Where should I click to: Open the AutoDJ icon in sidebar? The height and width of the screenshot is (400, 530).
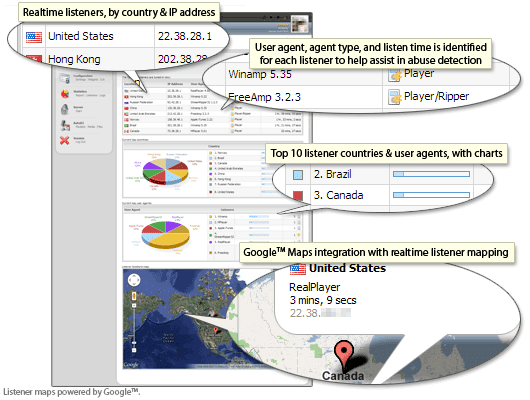tap(65, 125)
